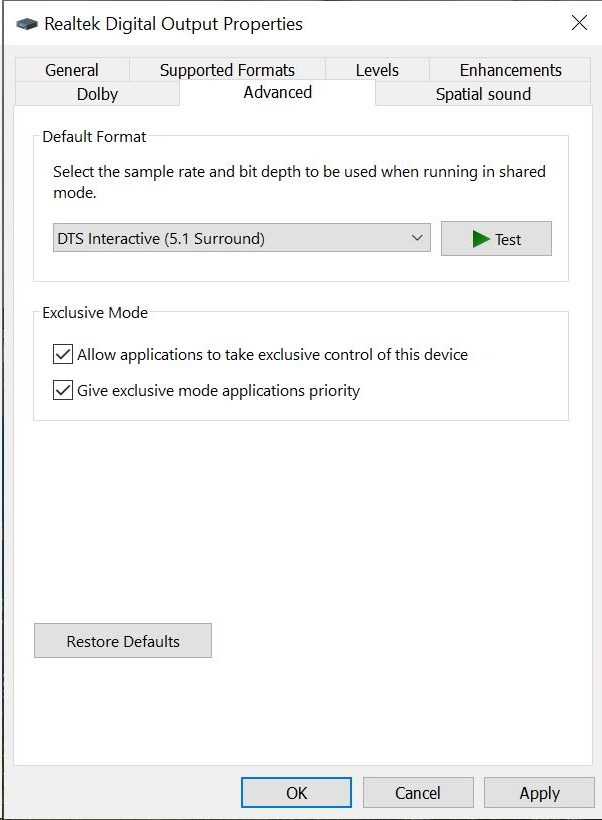Show the Spatial sound tab

coord(483,94)
